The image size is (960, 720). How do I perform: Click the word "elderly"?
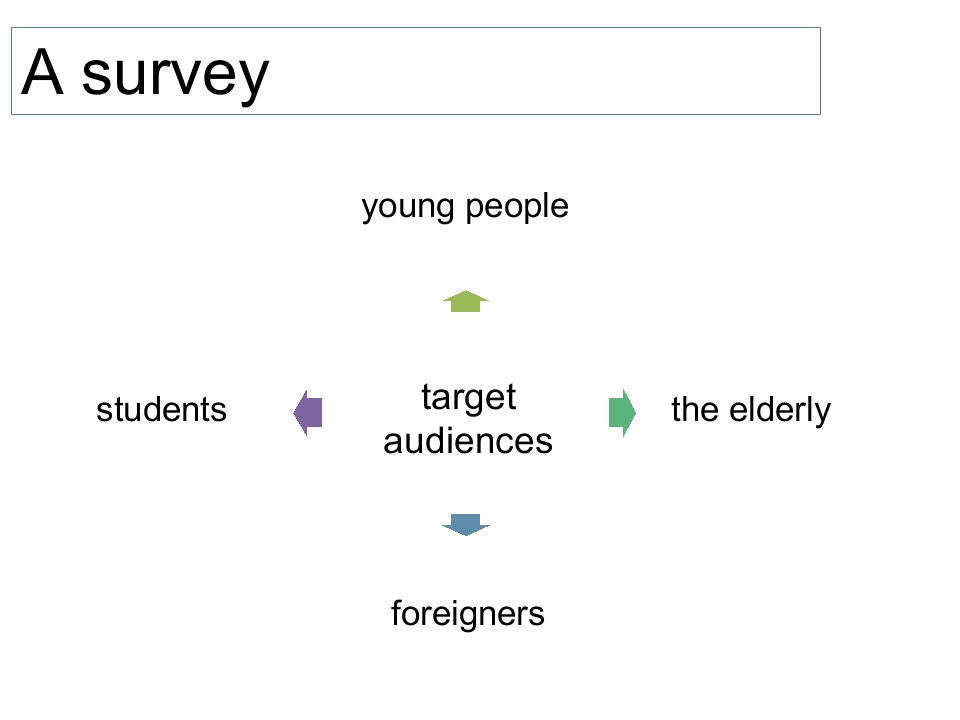click(x=780, y=411)
